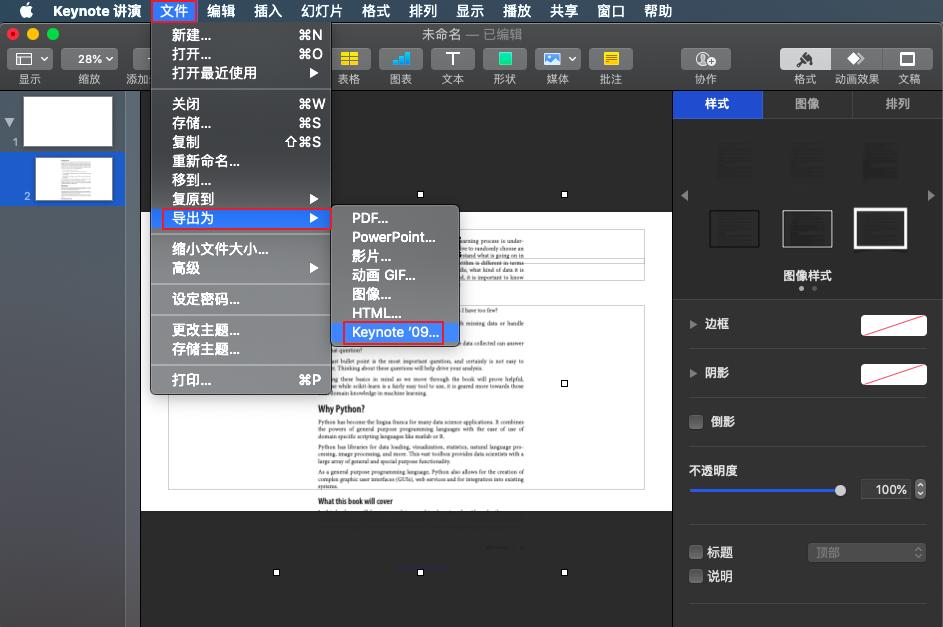Viewport: 943px width, 627px height.
Task: Enable the 说明 caption checkbox
Action: 695,576
